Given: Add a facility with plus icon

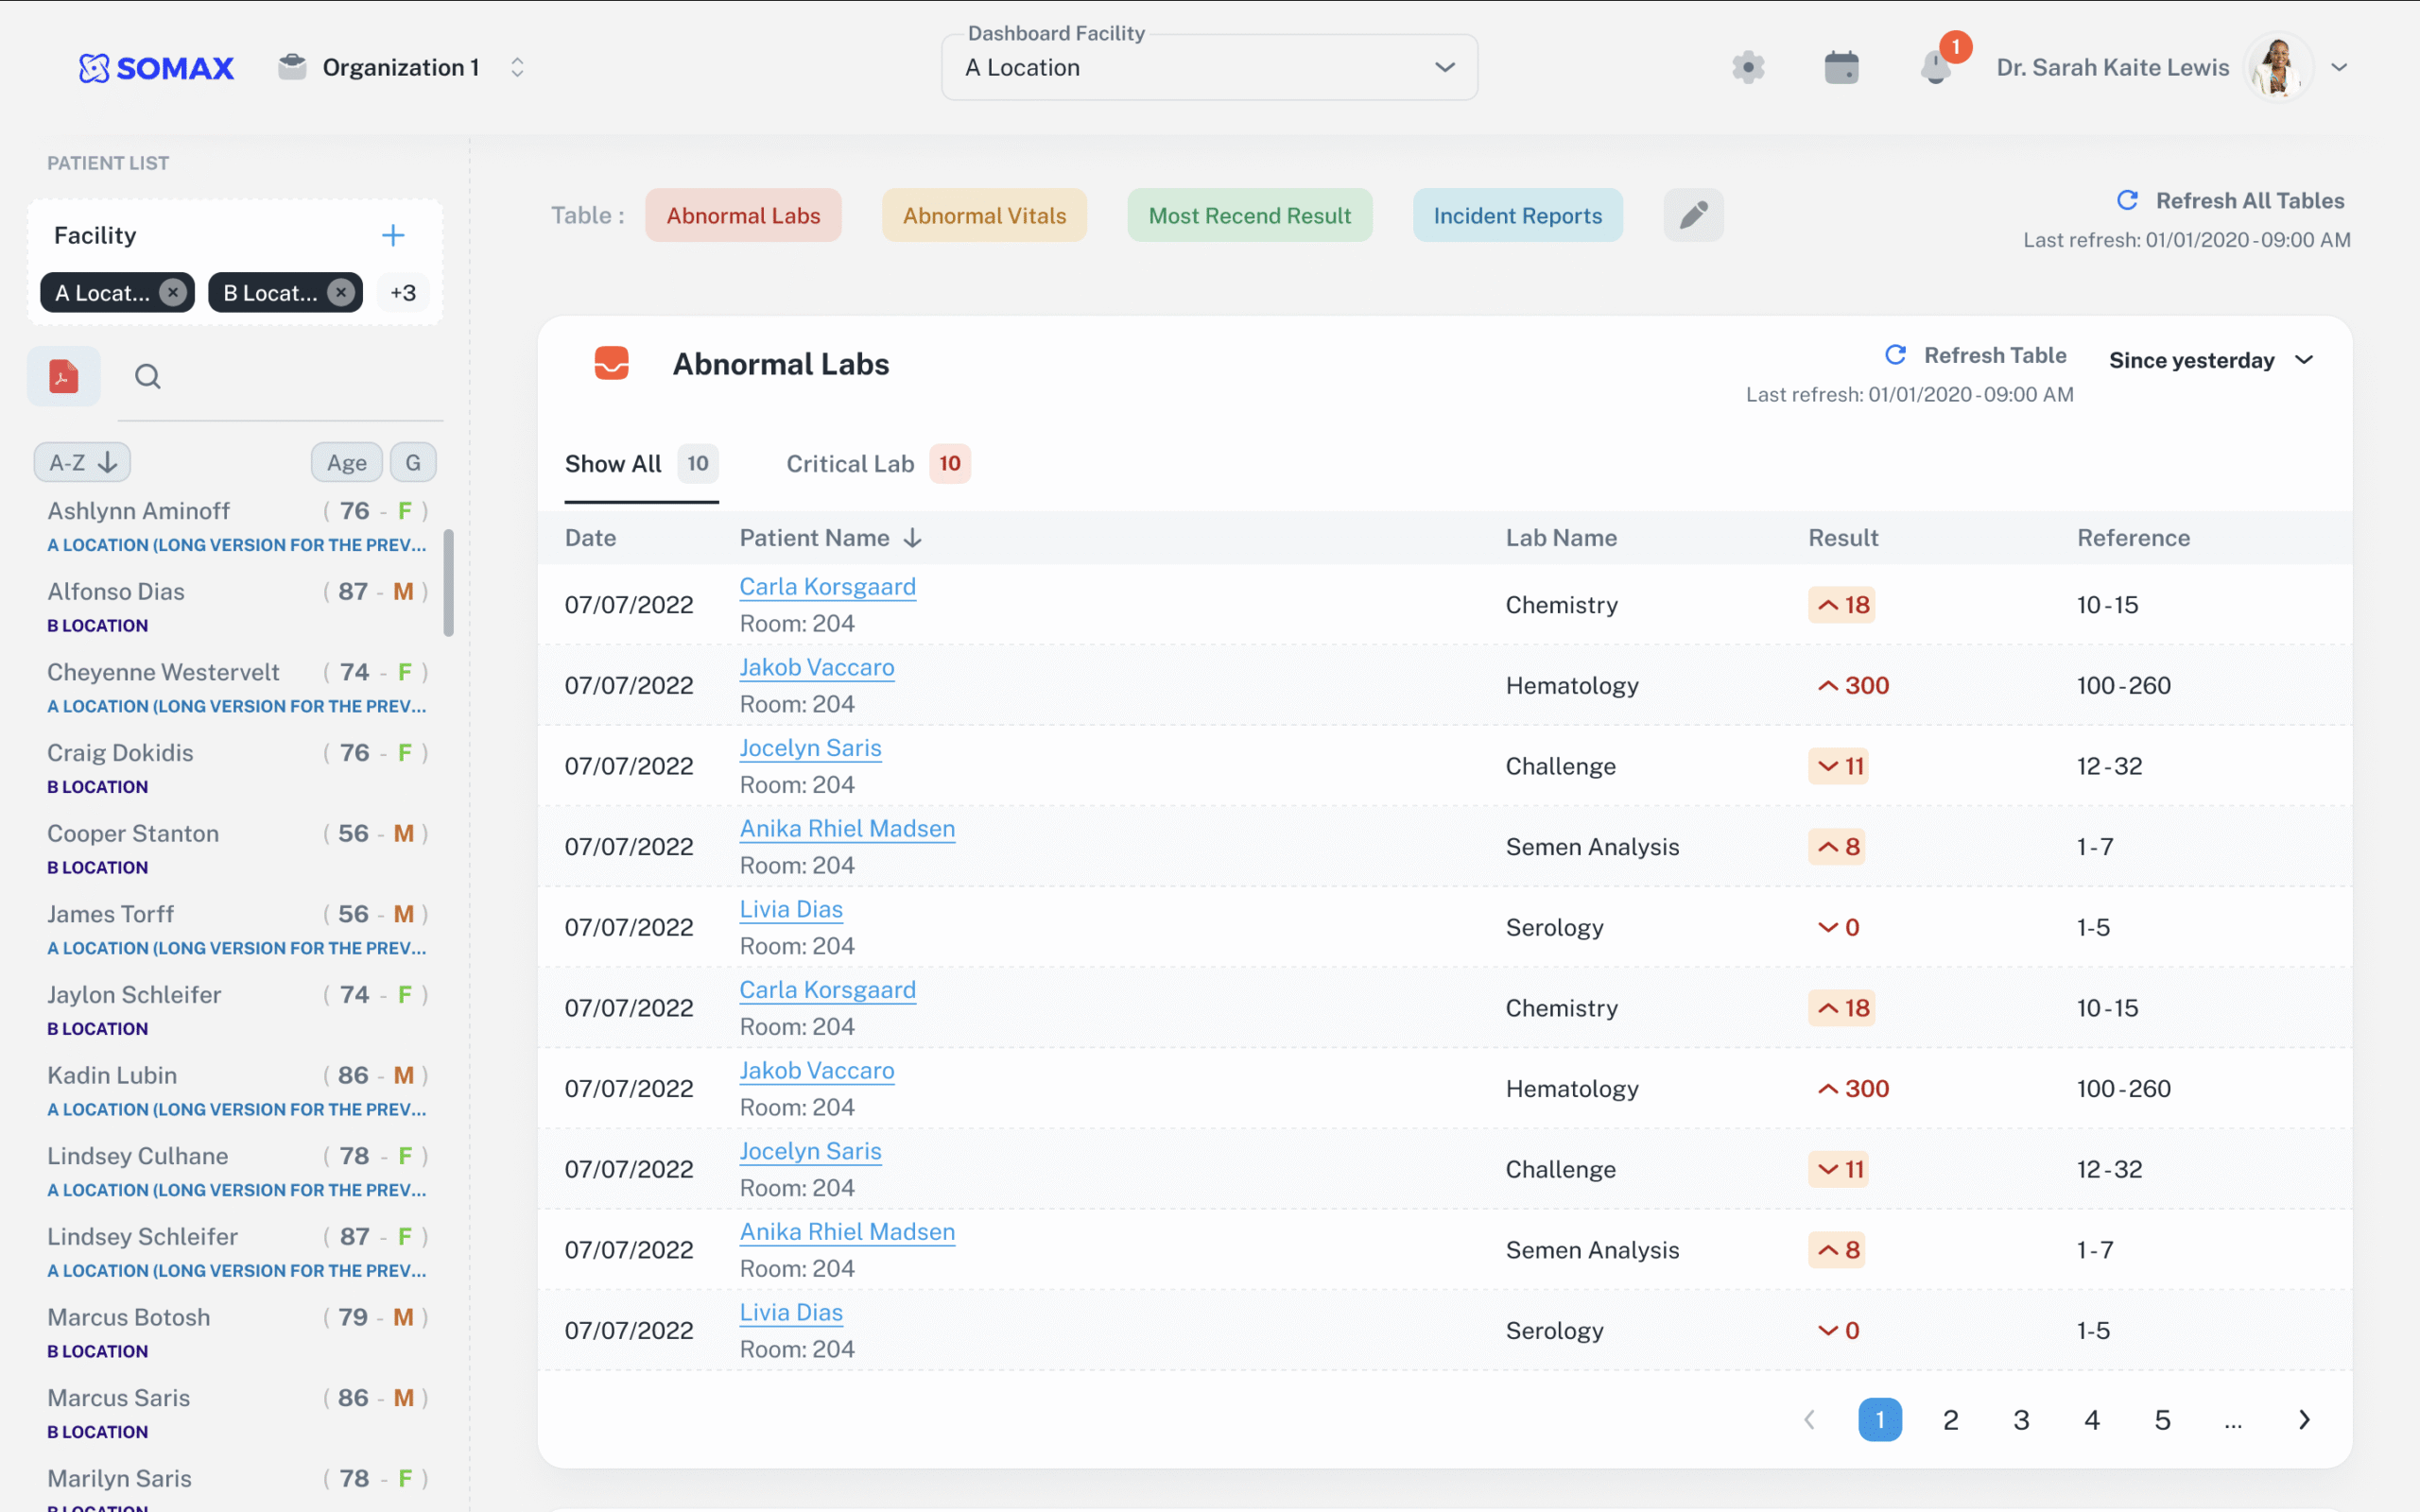Looking at the screenshot, I should [393, 235].
